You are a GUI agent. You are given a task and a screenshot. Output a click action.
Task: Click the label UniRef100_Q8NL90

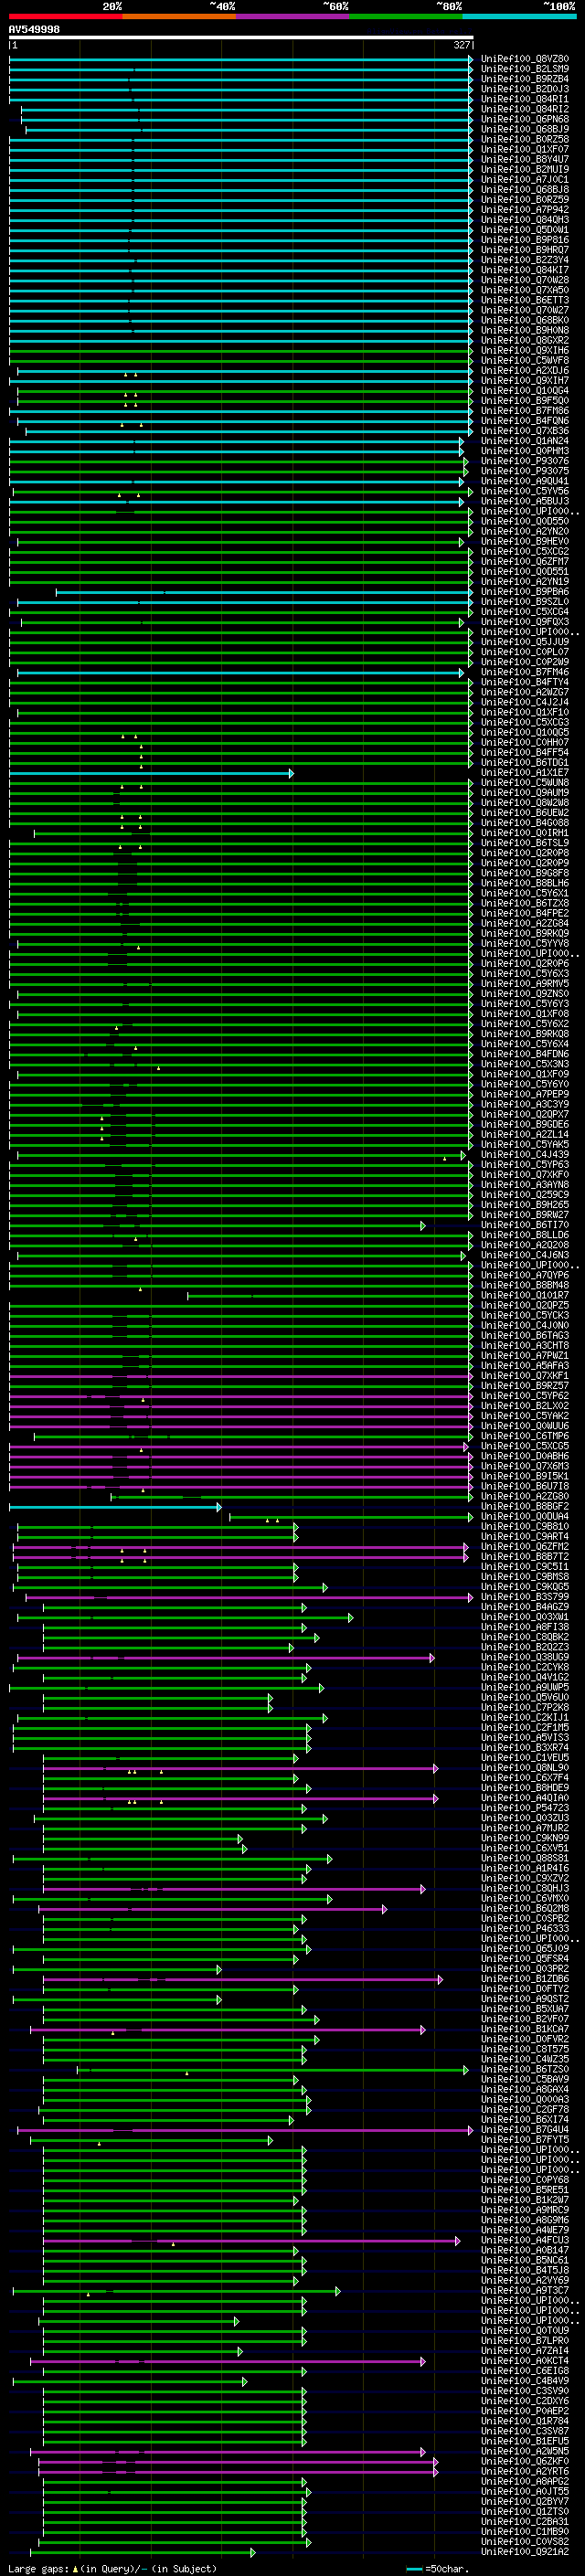[x=525, y=1767]
